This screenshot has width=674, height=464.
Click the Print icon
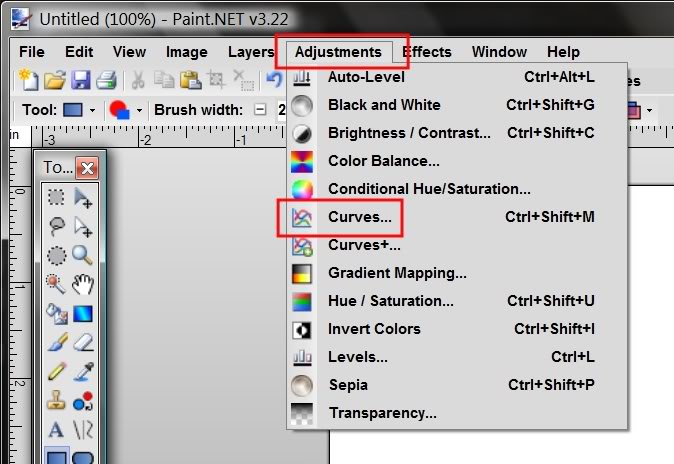(x=107, y=80)
